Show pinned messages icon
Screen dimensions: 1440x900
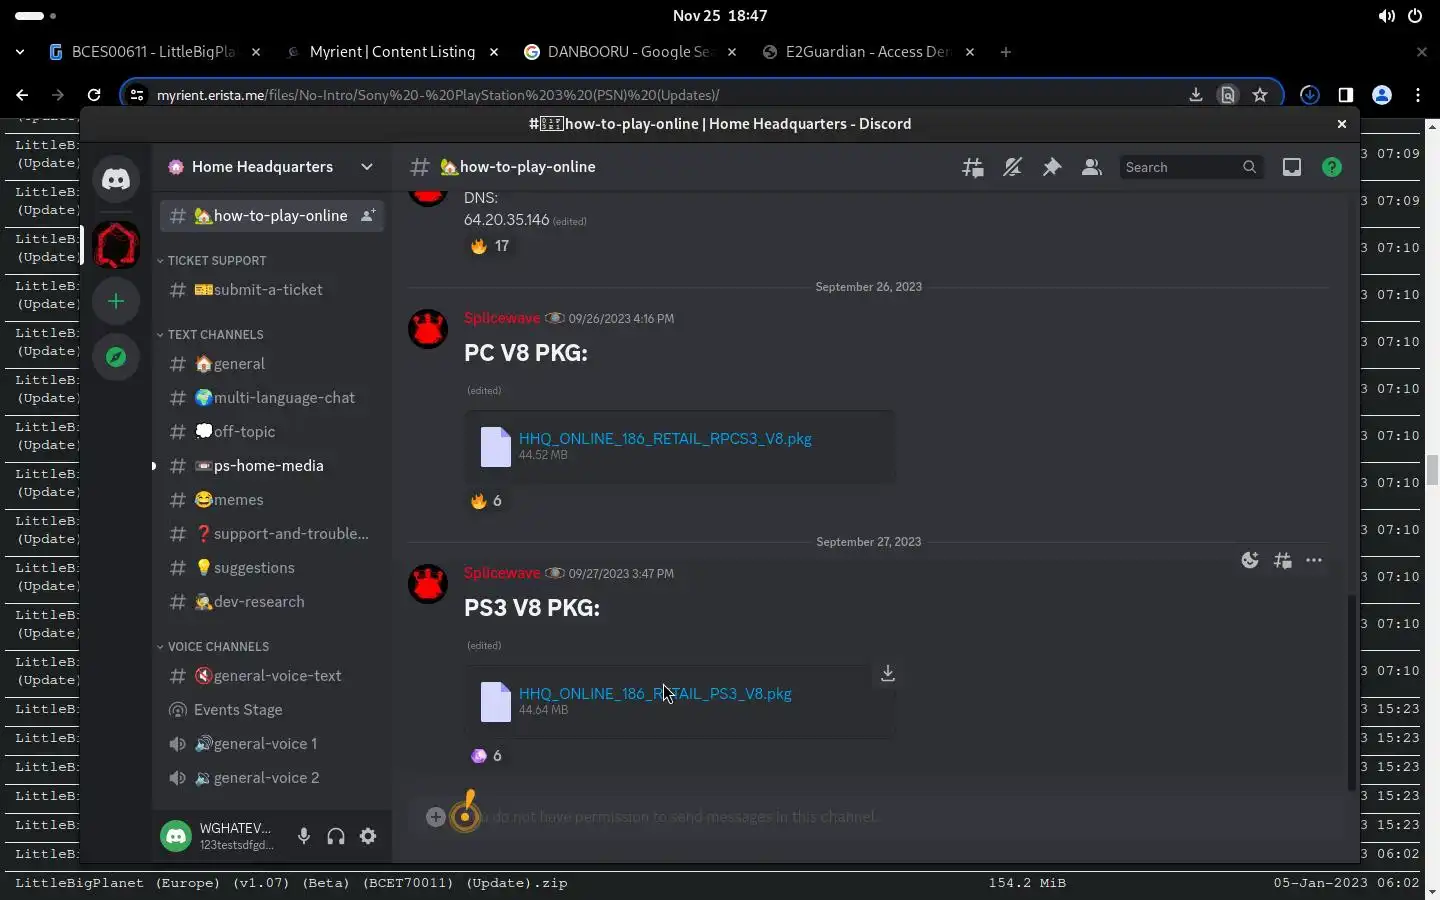[x=1052, y=168]
